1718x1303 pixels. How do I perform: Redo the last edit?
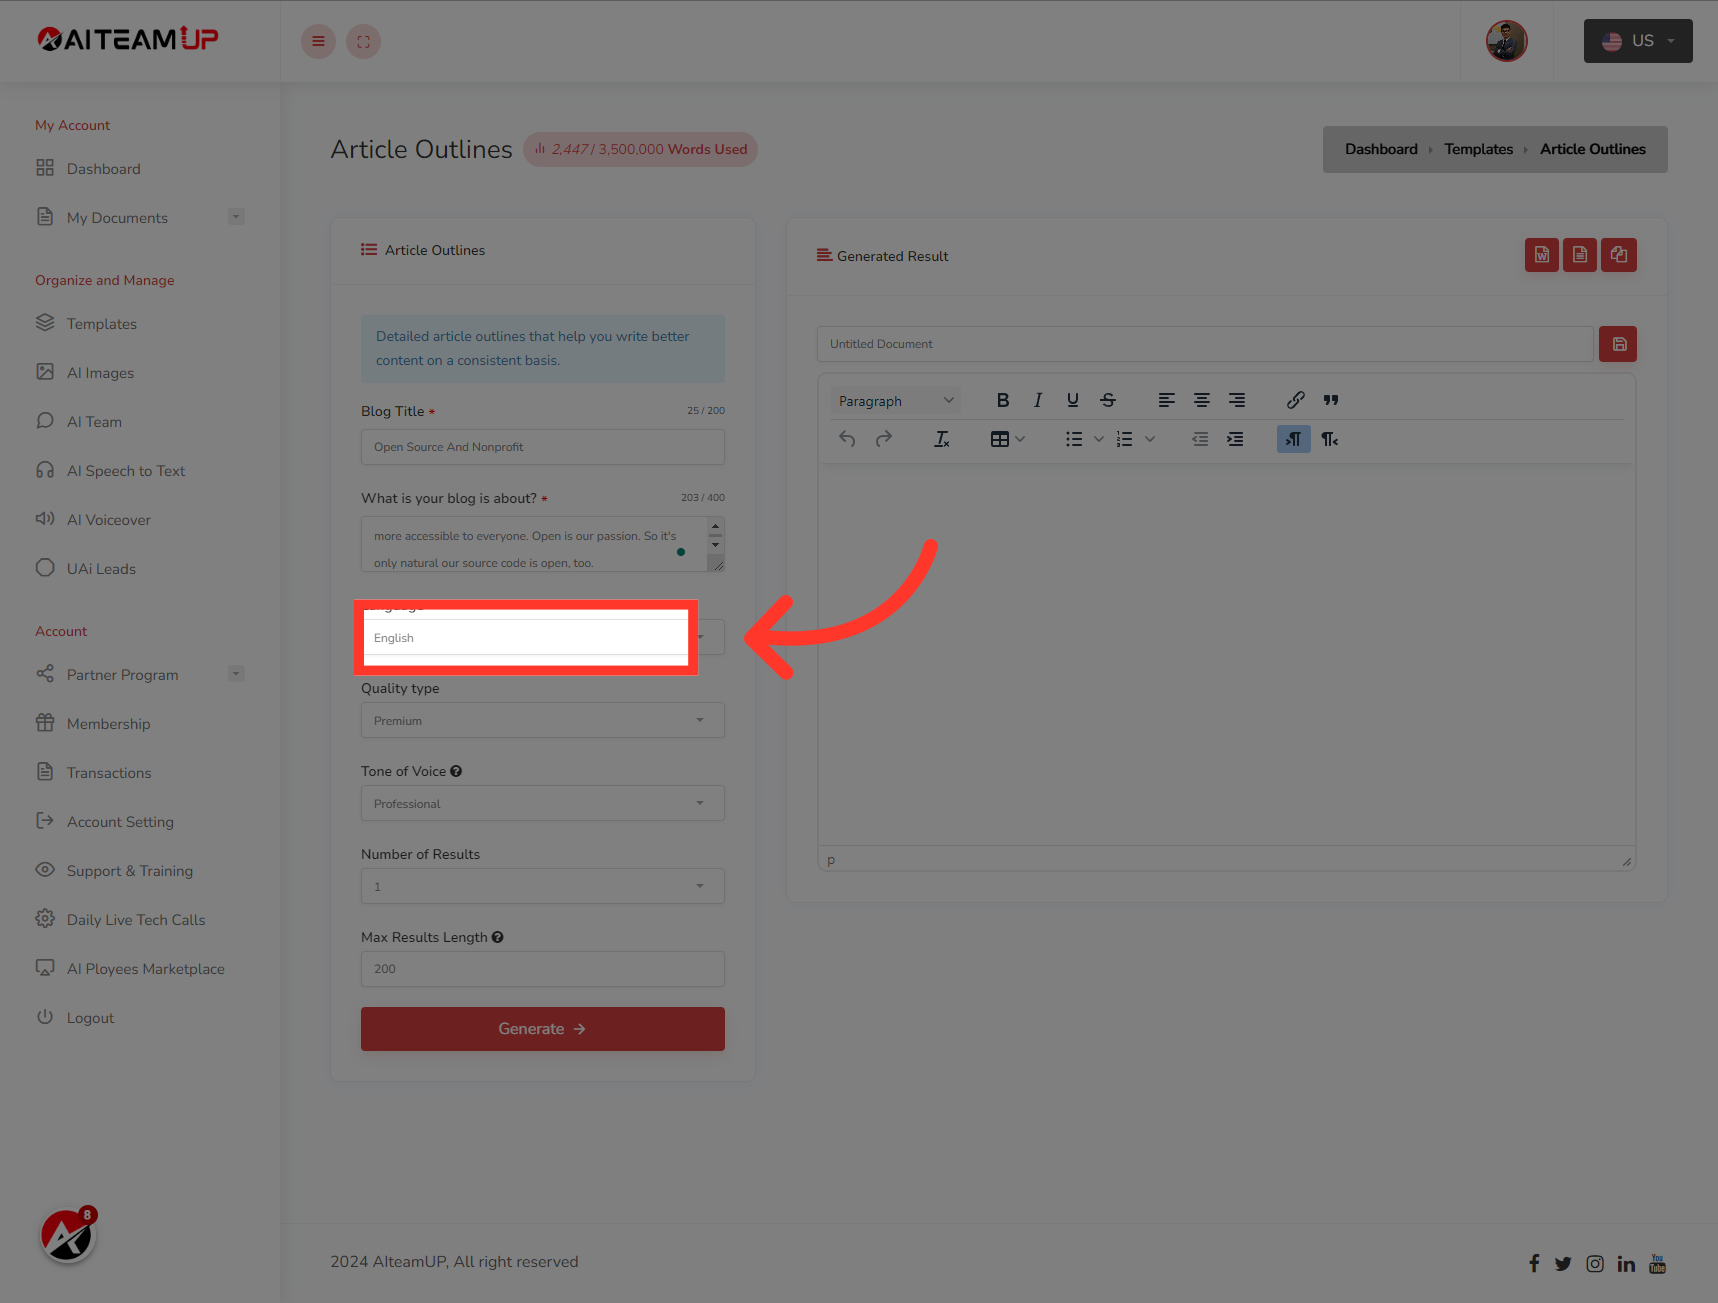pos(883,439)
